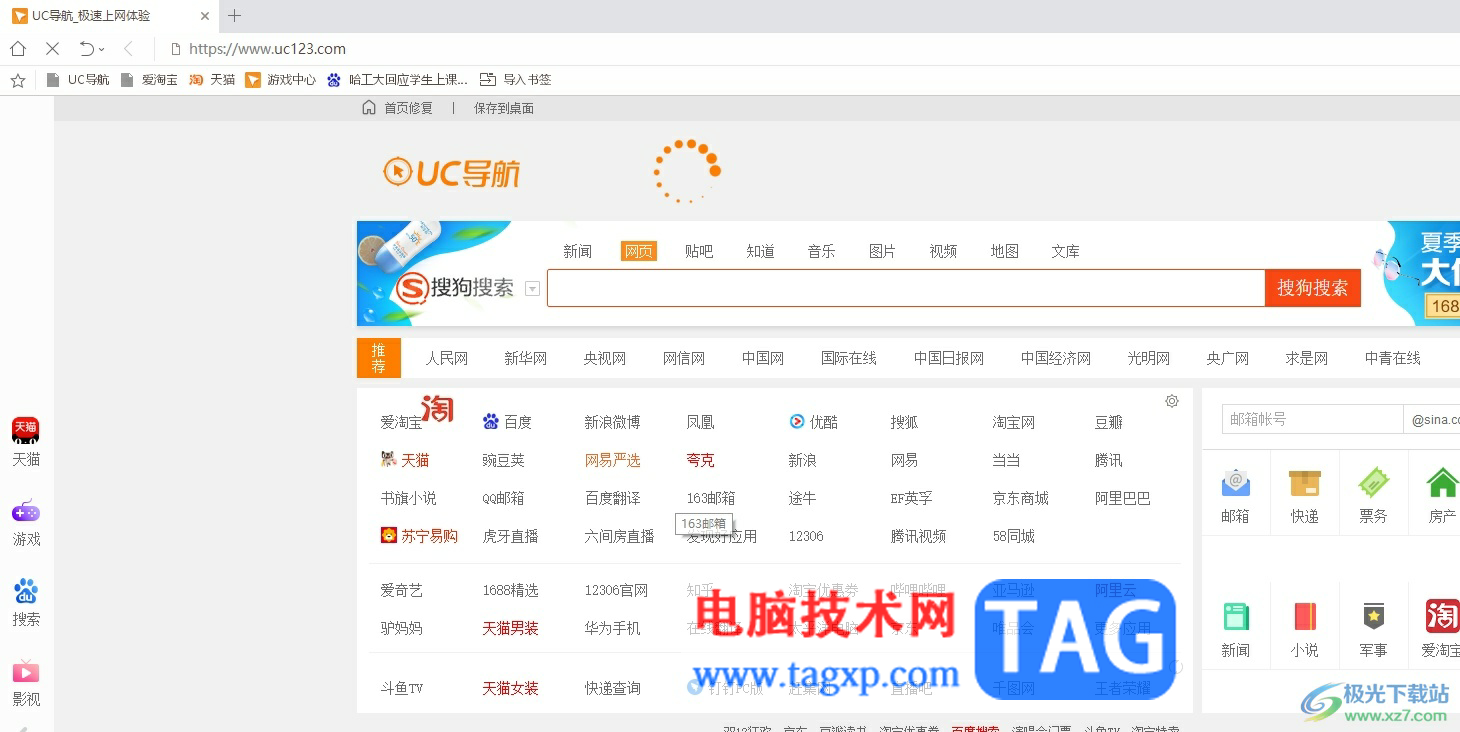Image resolution: width=1460 pixels, height=732 pixels.
Task: Open dropdown arrow beside undo icon
Action: pos(102,49)
